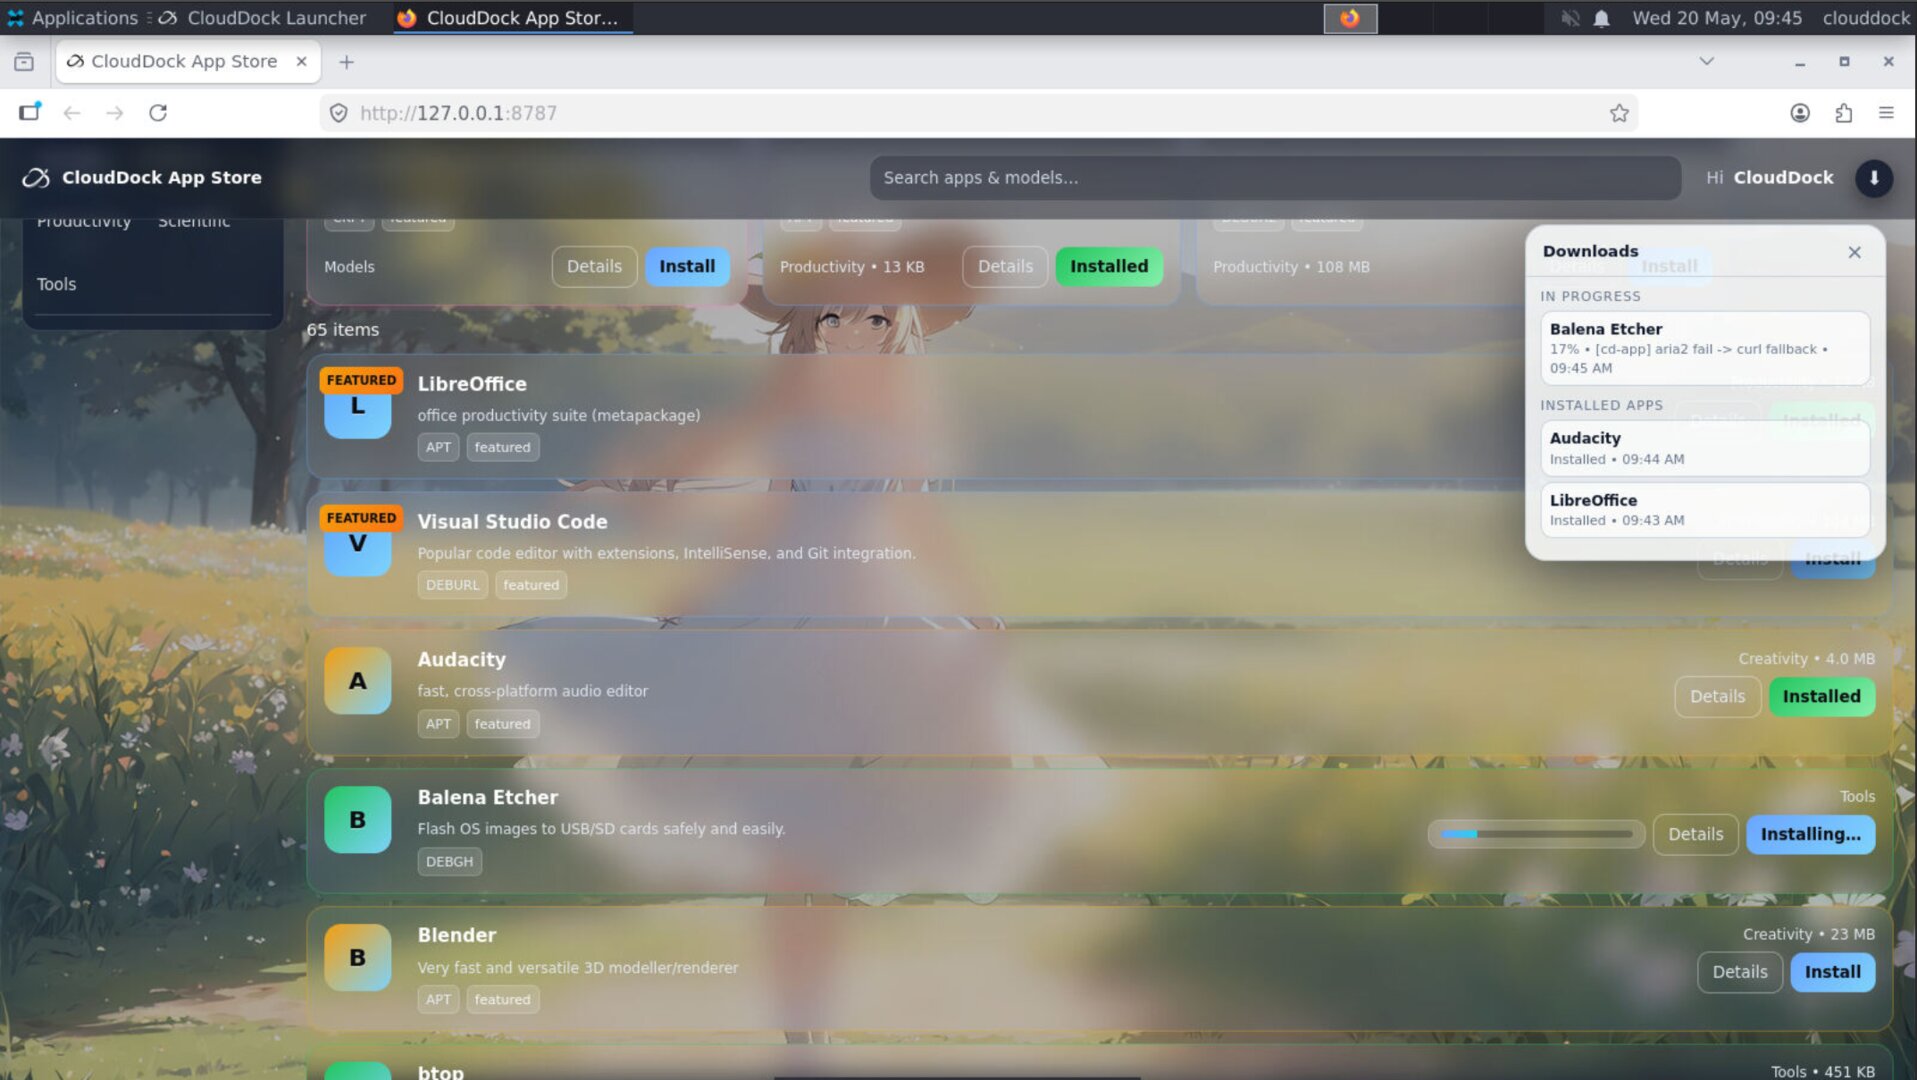This screenshot has width=1917, height=1080.
Task: Click the sidebar toggle icon in nav bar
Action: 29,112
